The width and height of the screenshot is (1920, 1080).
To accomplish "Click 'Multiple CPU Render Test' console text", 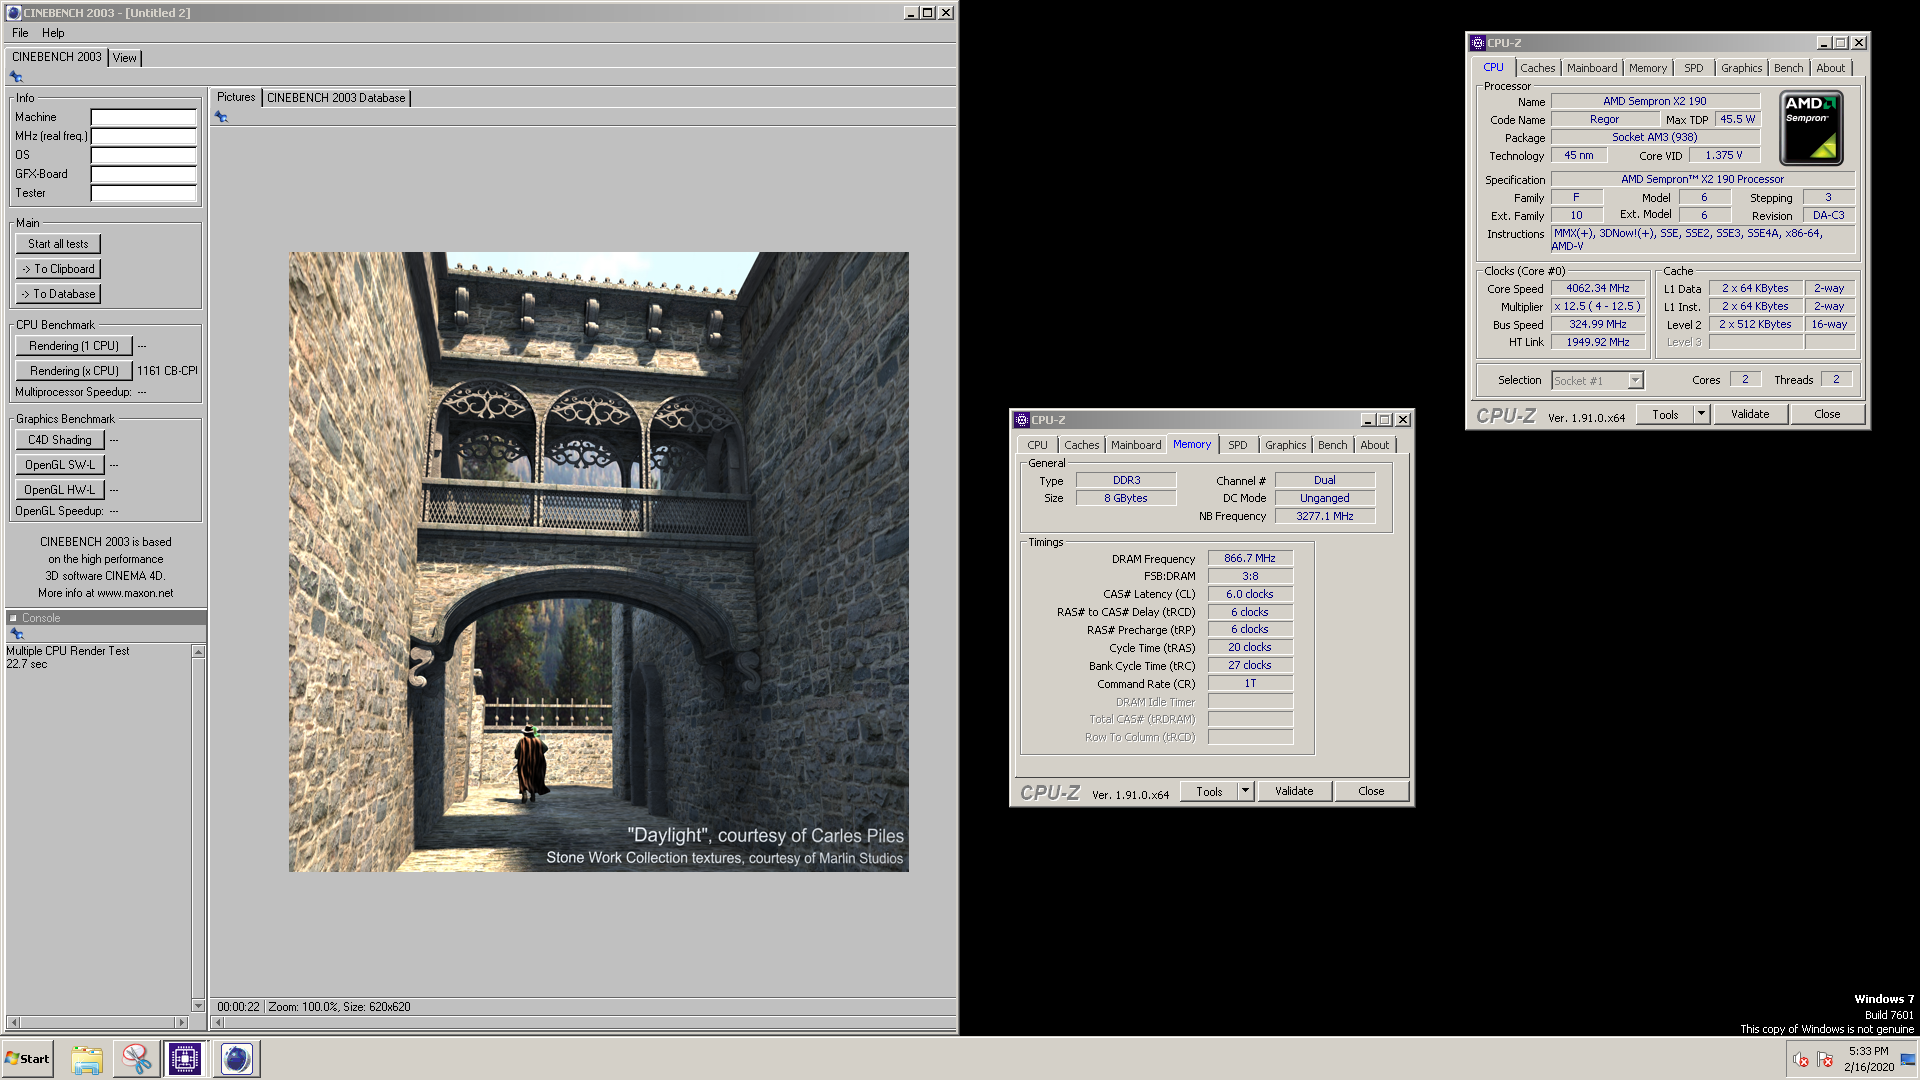I will coord(68,651).
